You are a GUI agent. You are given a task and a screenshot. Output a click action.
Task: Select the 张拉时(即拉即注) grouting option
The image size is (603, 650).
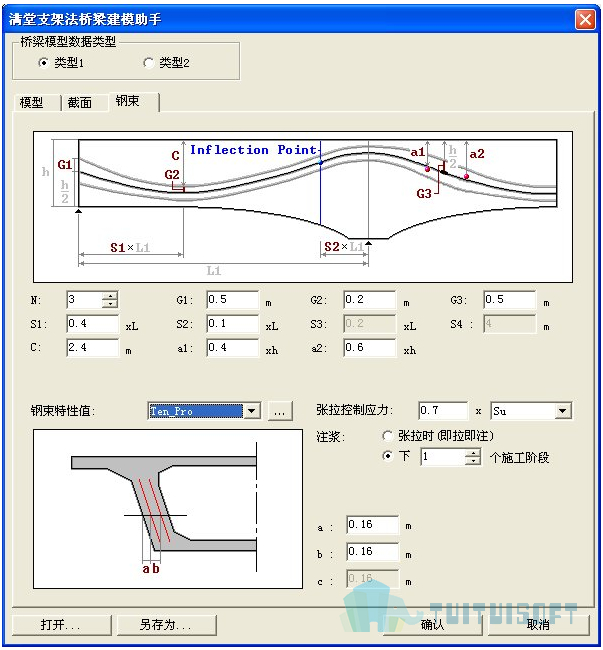387,436
